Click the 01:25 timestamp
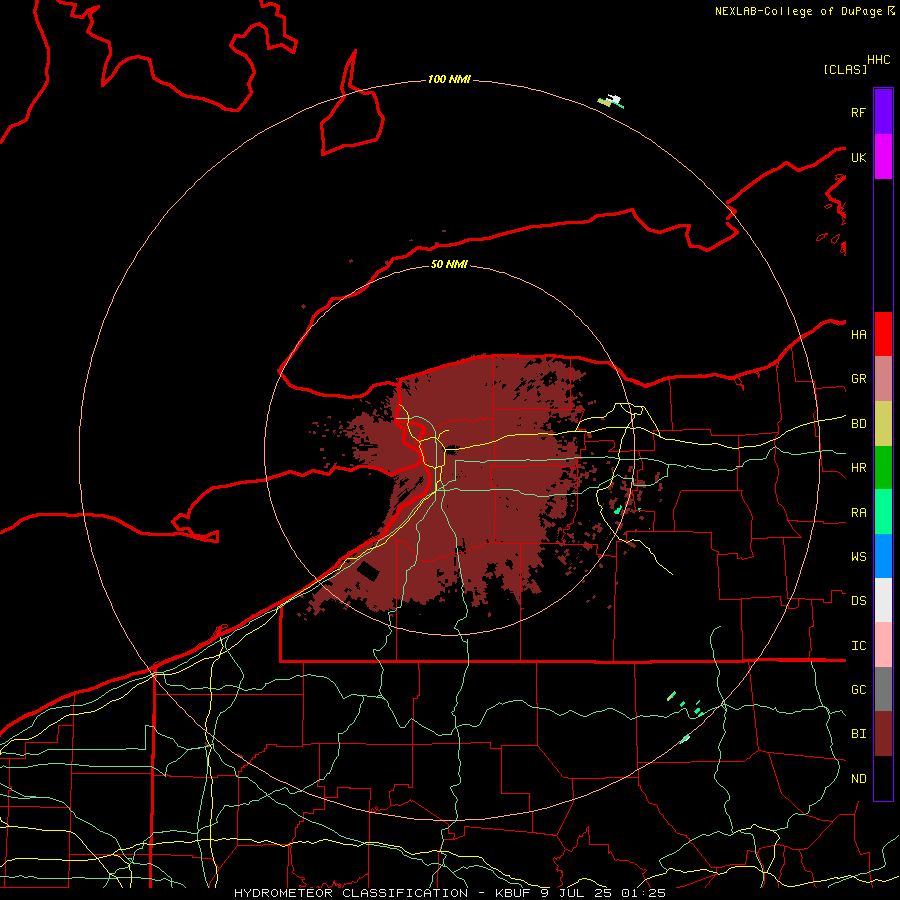Viewport: 900px width, 900px height. [x=643, y=893]
